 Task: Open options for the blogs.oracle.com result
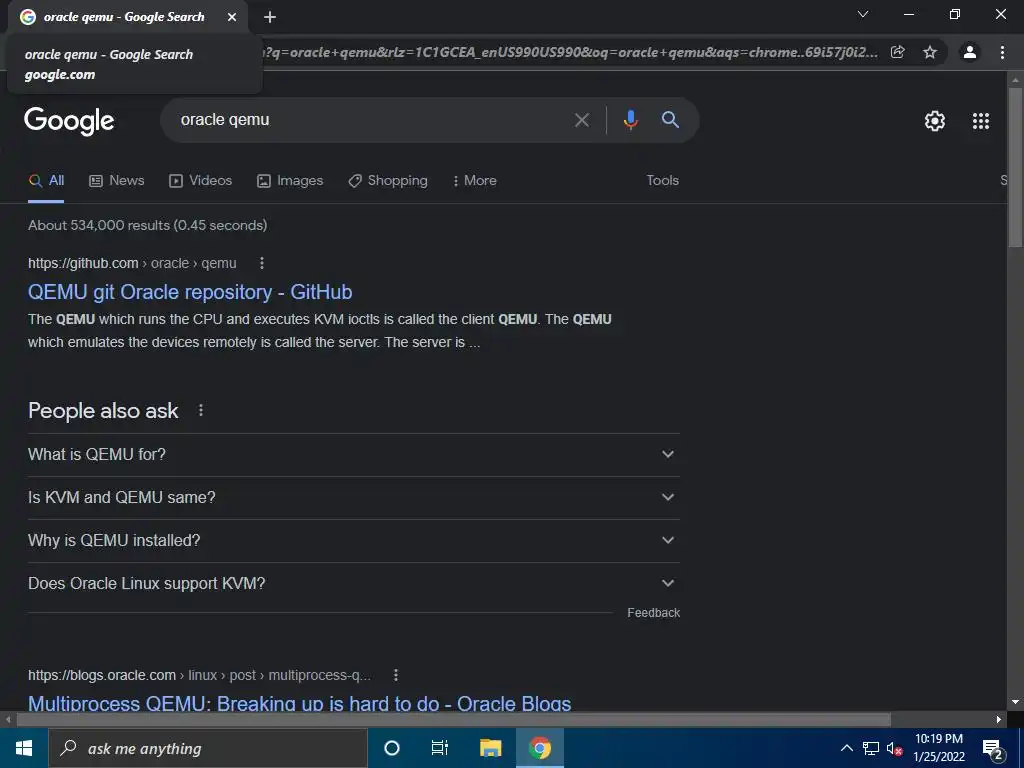(x=396, y=675)
